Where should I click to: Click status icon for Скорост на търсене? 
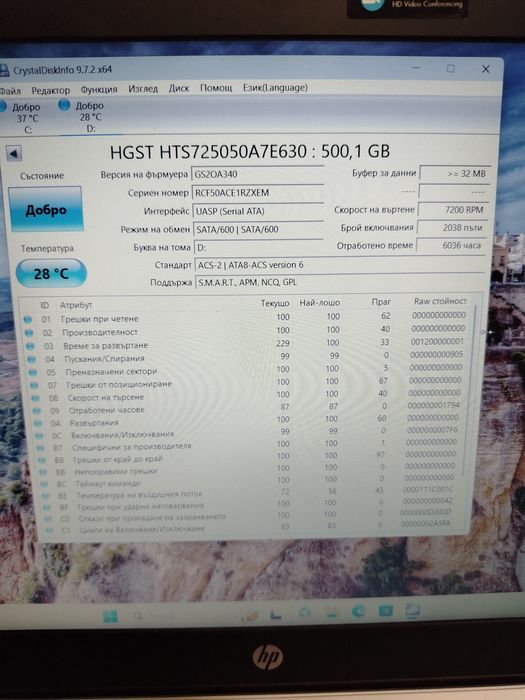tap(36, 398)
